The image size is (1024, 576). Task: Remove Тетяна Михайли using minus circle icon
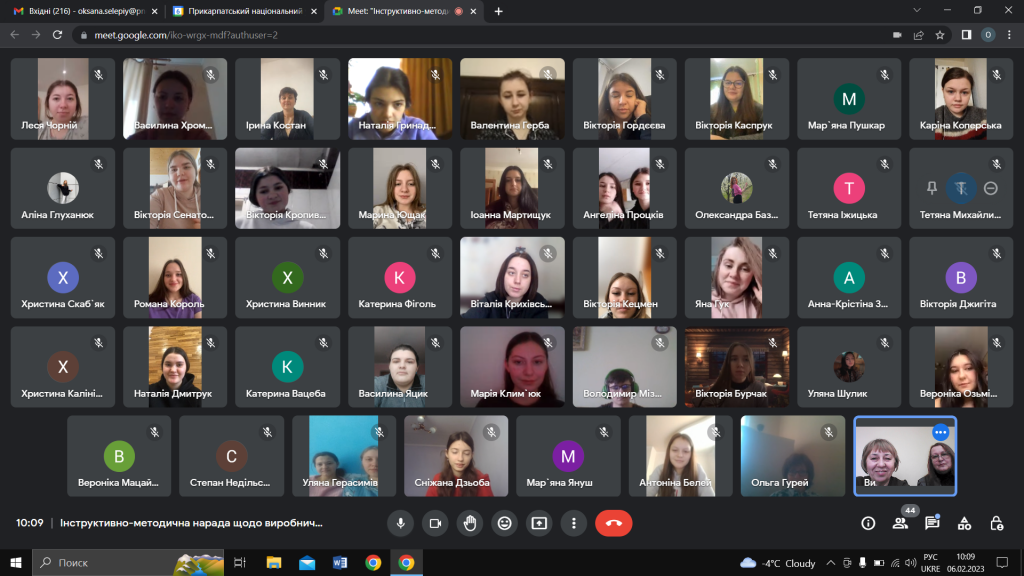pyautogui.click(x=991, y=188)
